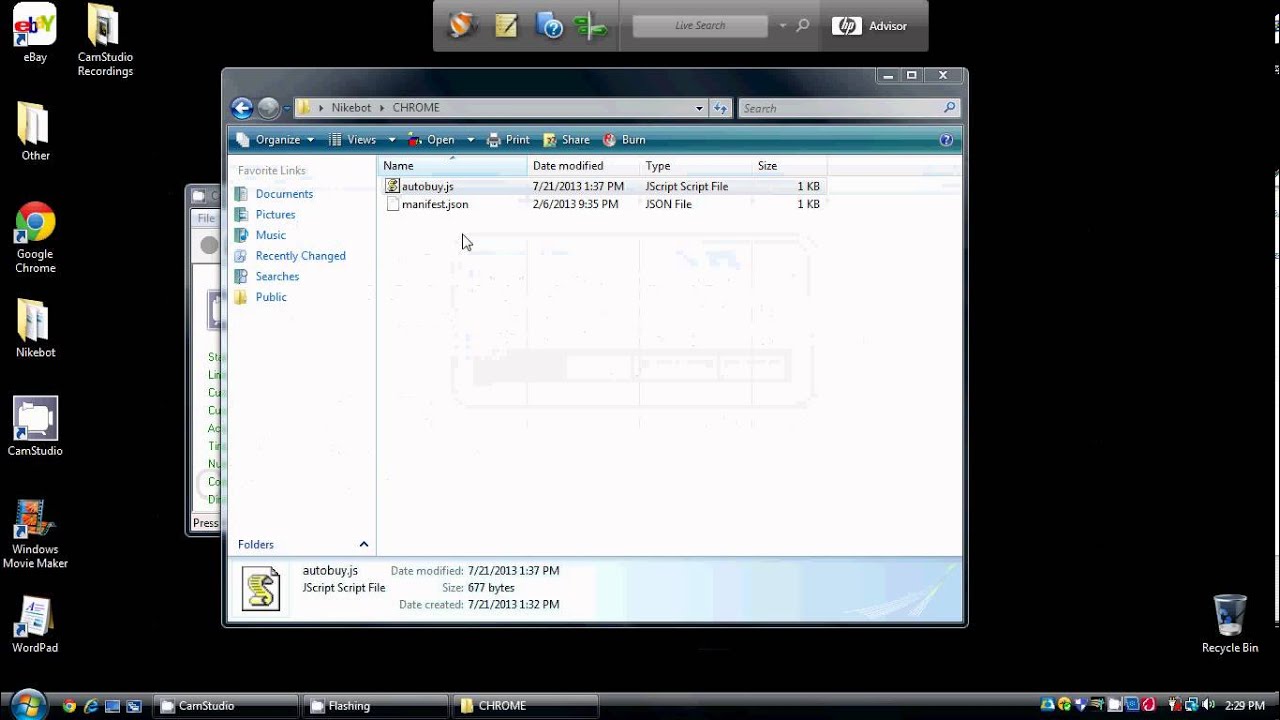Click the power plug tray icon
Viewport: 1280px width, 720px height.
[x=1175, y=705]
